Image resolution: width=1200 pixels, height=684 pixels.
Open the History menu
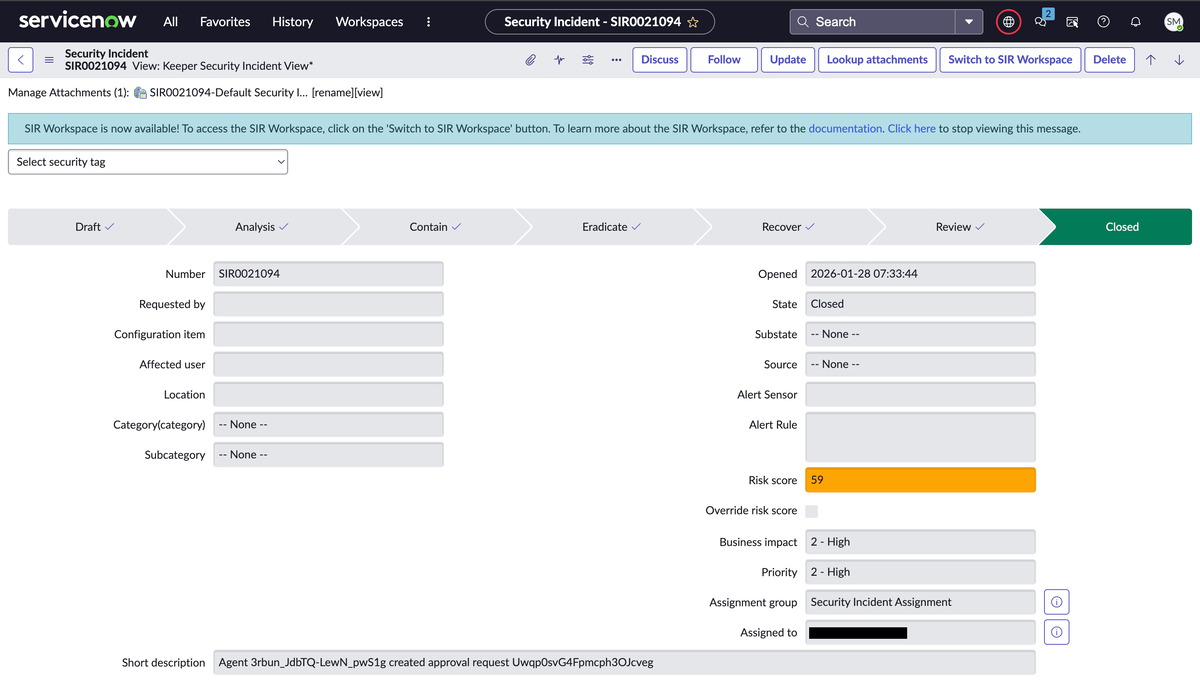coord(292,22)
